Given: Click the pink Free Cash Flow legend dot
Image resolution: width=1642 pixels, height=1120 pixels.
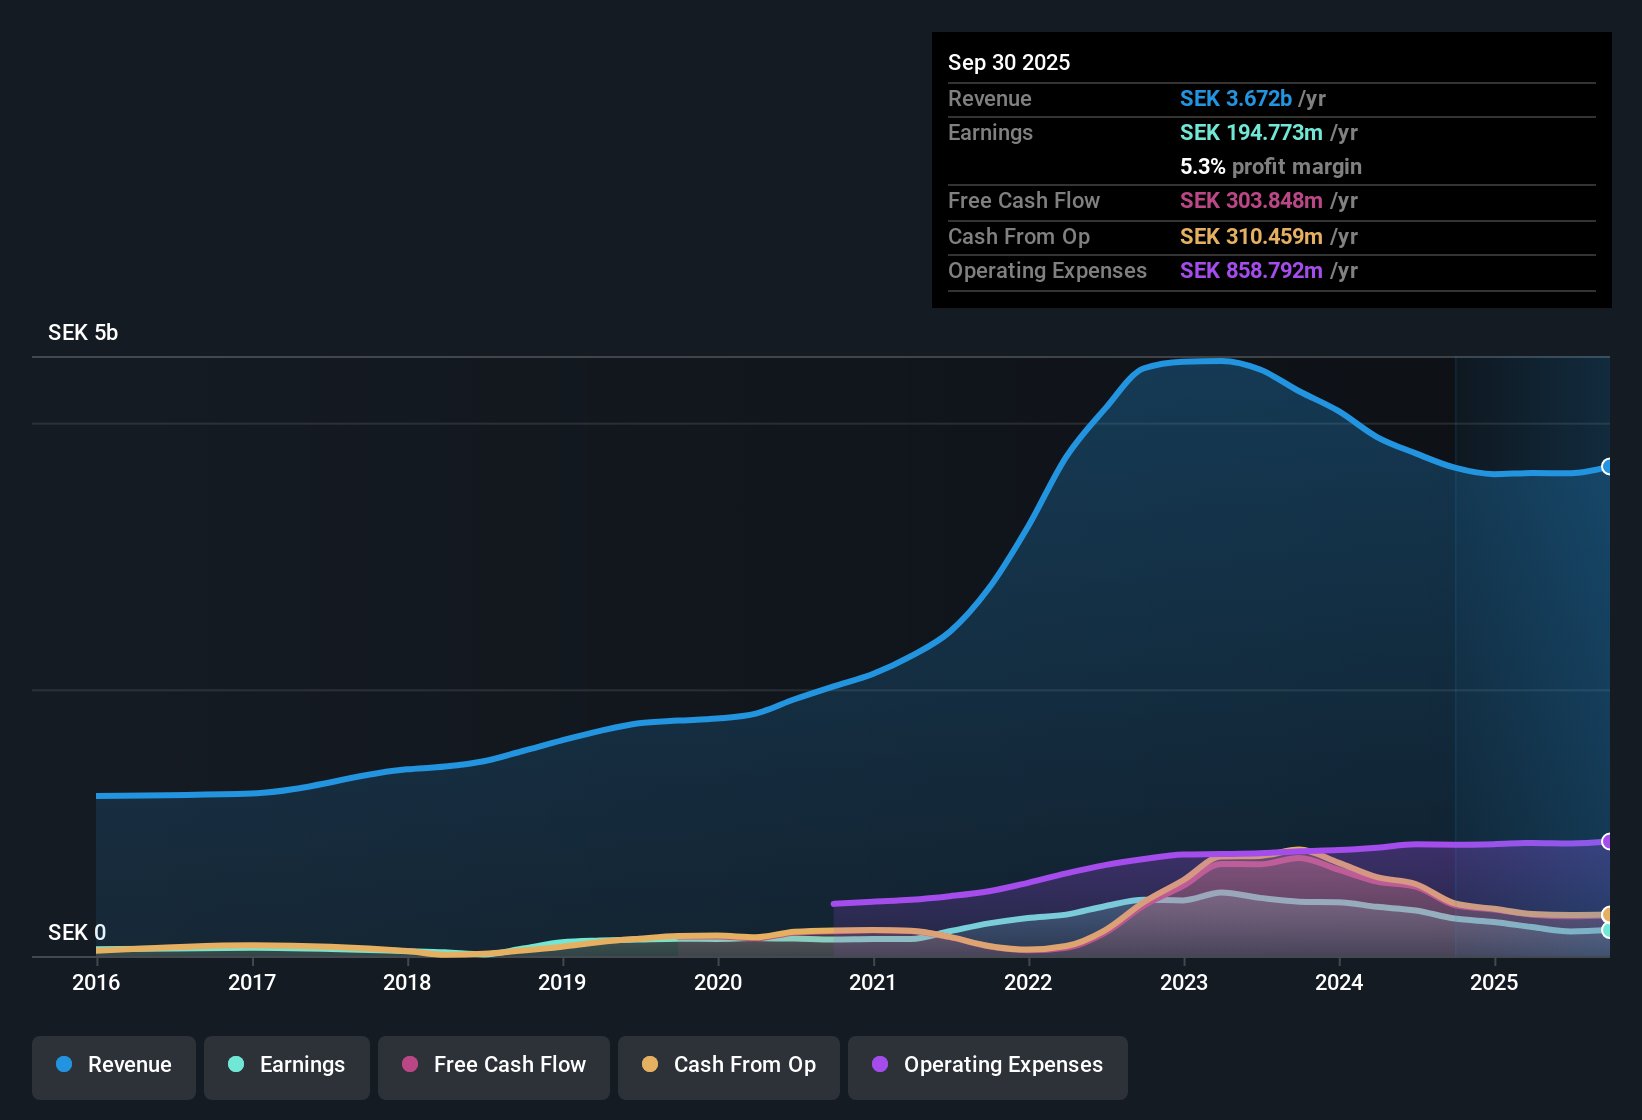Looking at the screenshot, I should click(x=410, y=1065).
